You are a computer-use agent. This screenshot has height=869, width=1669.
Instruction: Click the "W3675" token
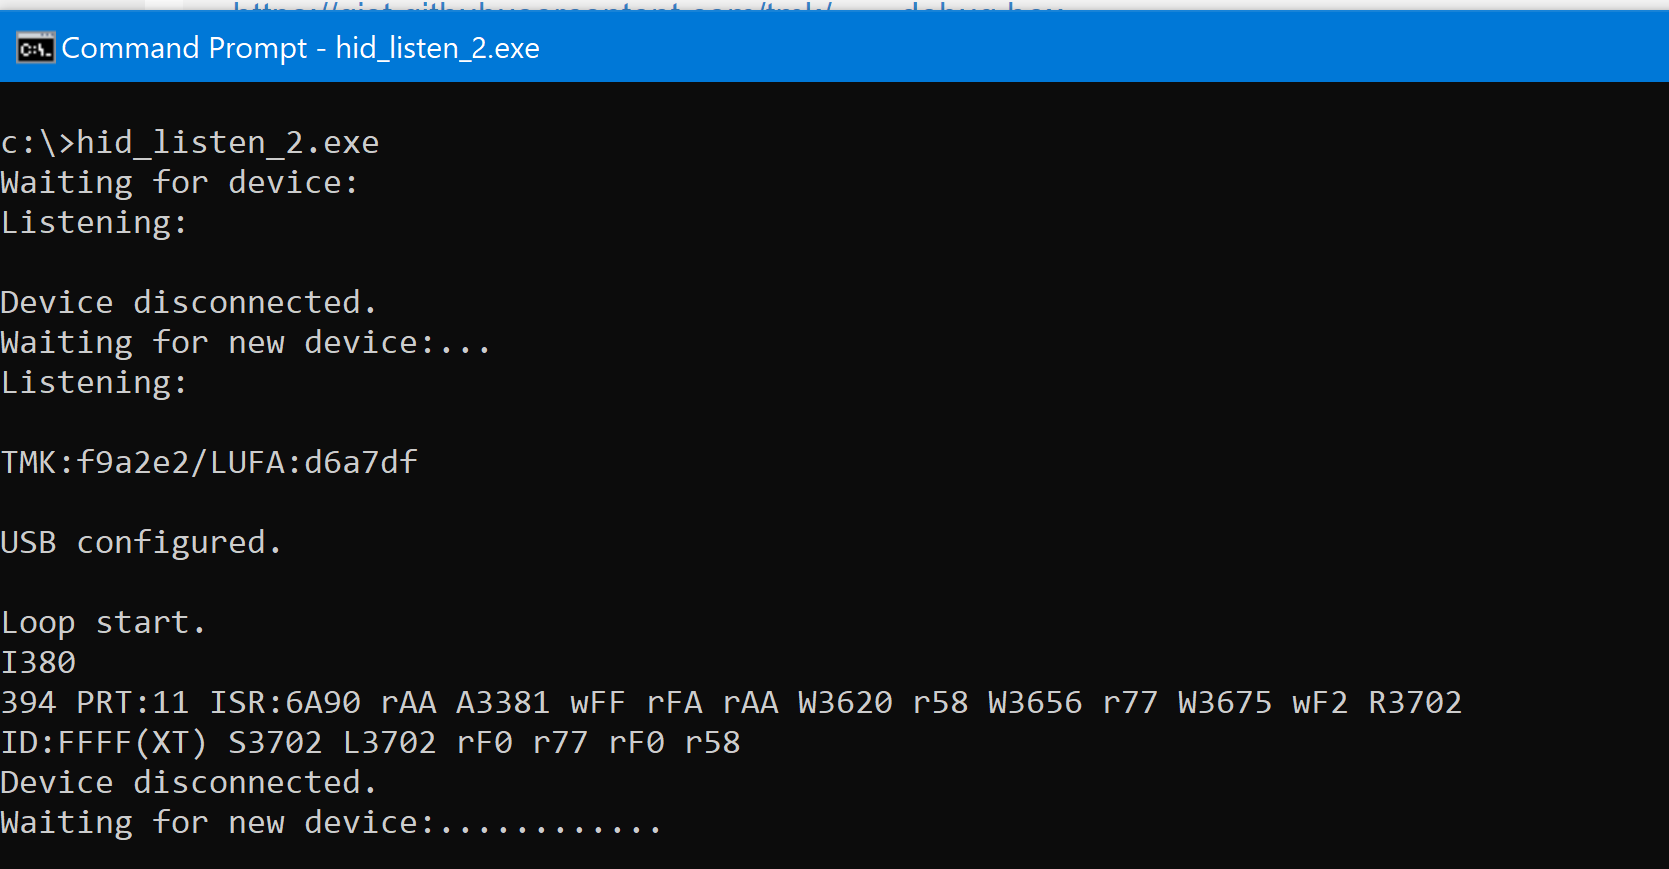pos(1225,703)
